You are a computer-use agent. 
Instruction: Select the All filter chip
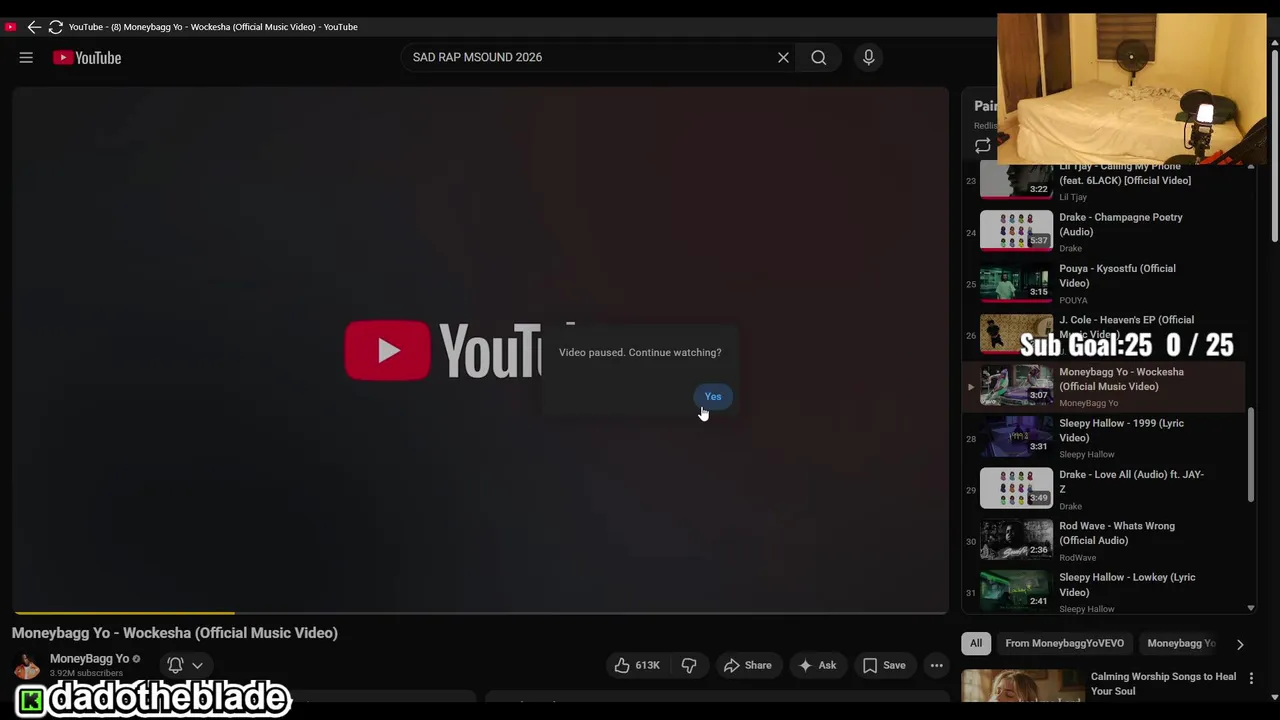coord(976,644)
